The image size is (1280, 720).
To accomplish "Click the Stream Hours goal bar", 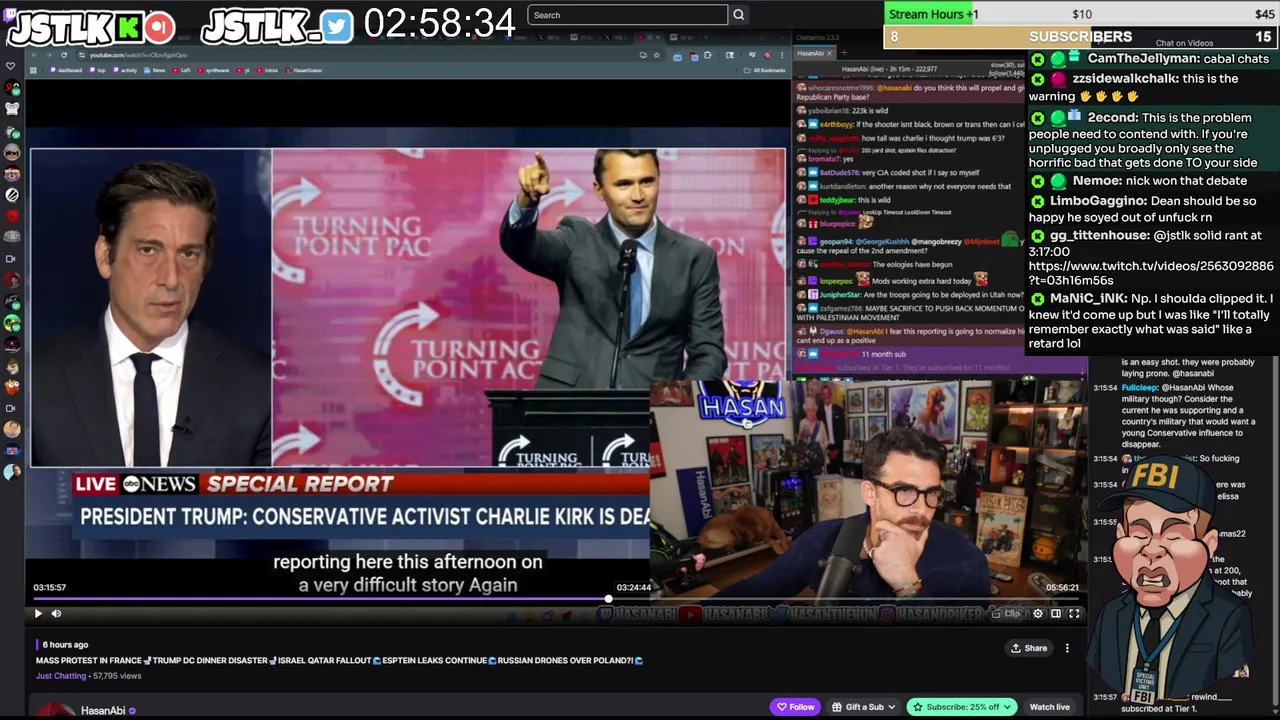I will 1080,14.
